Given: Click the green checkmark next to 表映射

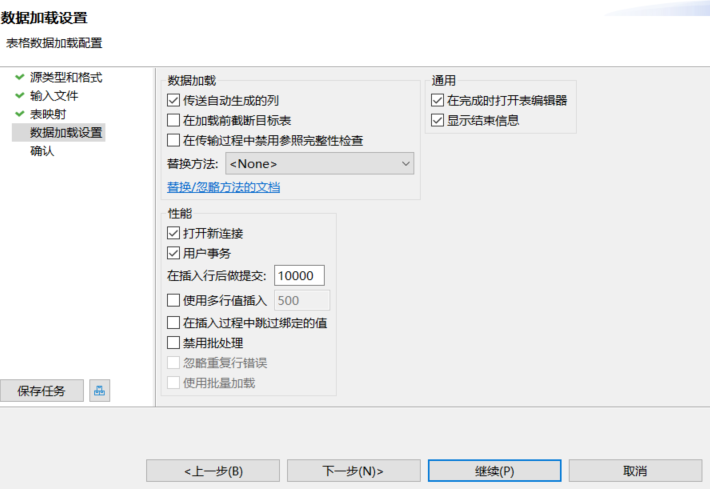Looking at the screenshot, I should point(19,114).
